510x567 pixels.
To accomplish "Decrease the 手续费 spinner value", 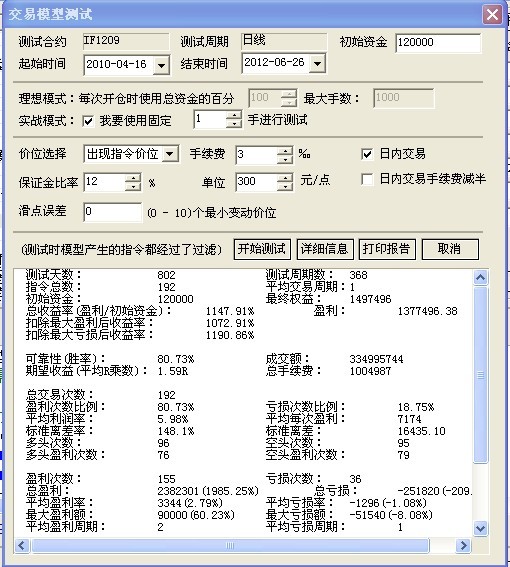I will point(285,159).
